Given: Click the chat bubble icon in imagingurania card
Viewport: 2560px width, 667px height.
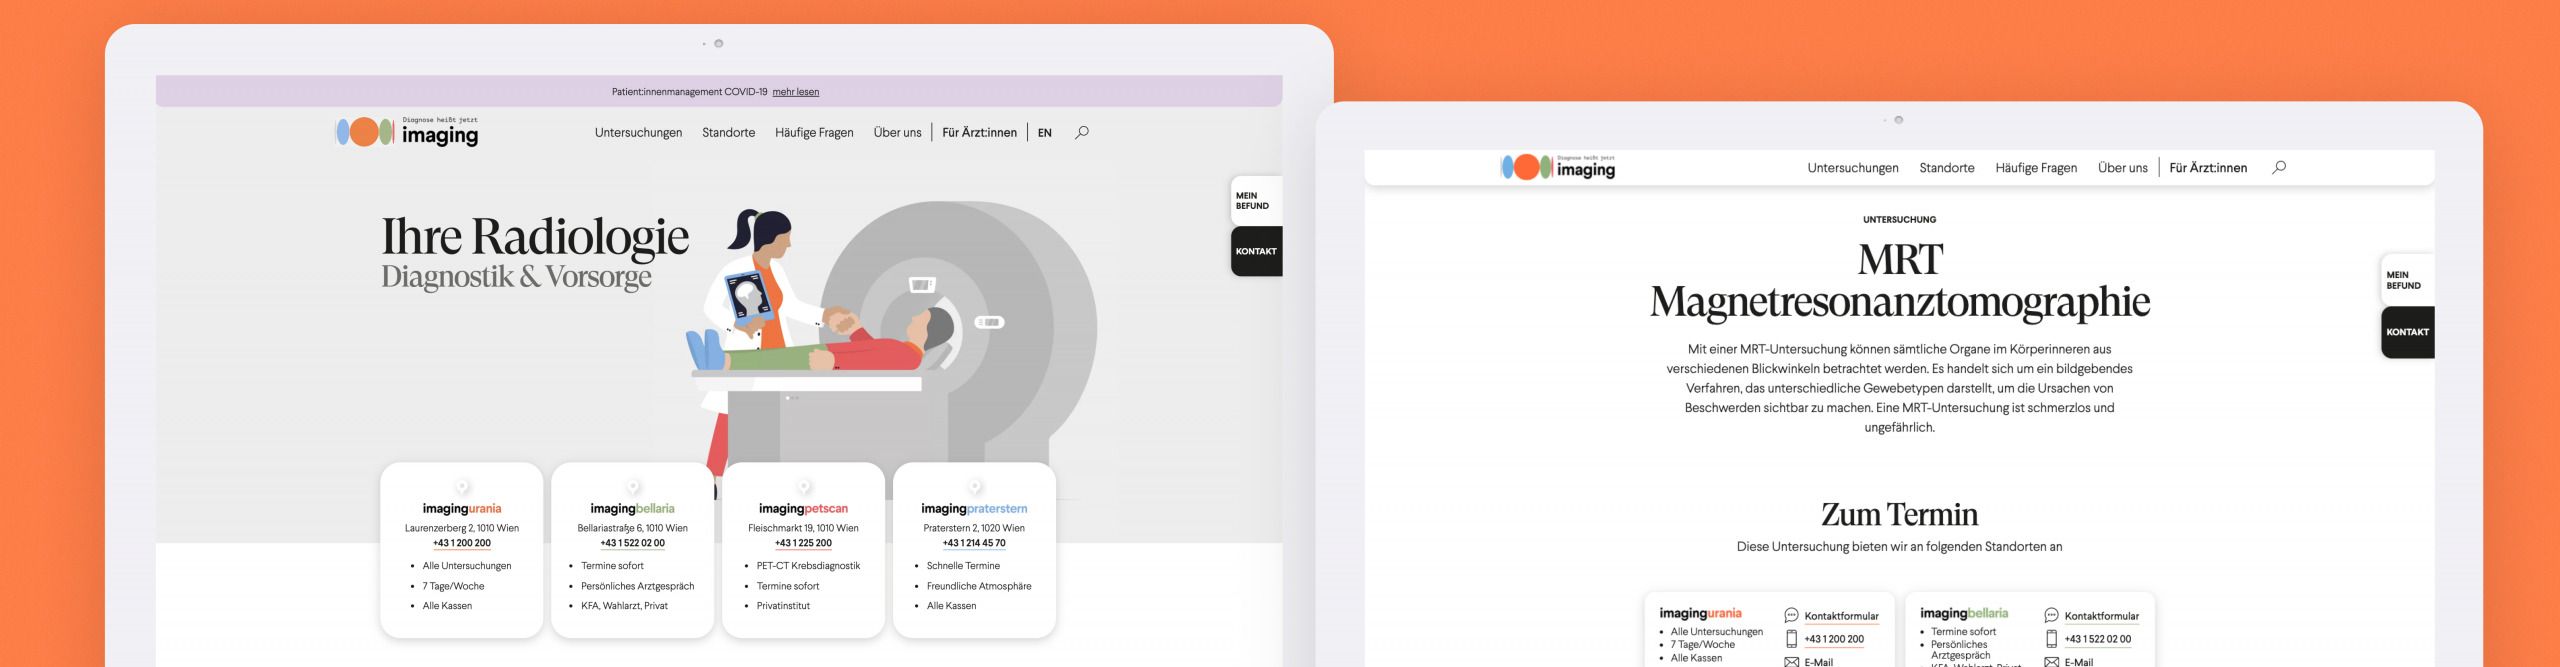Looking at the screenshot, I should (1791, 615).
